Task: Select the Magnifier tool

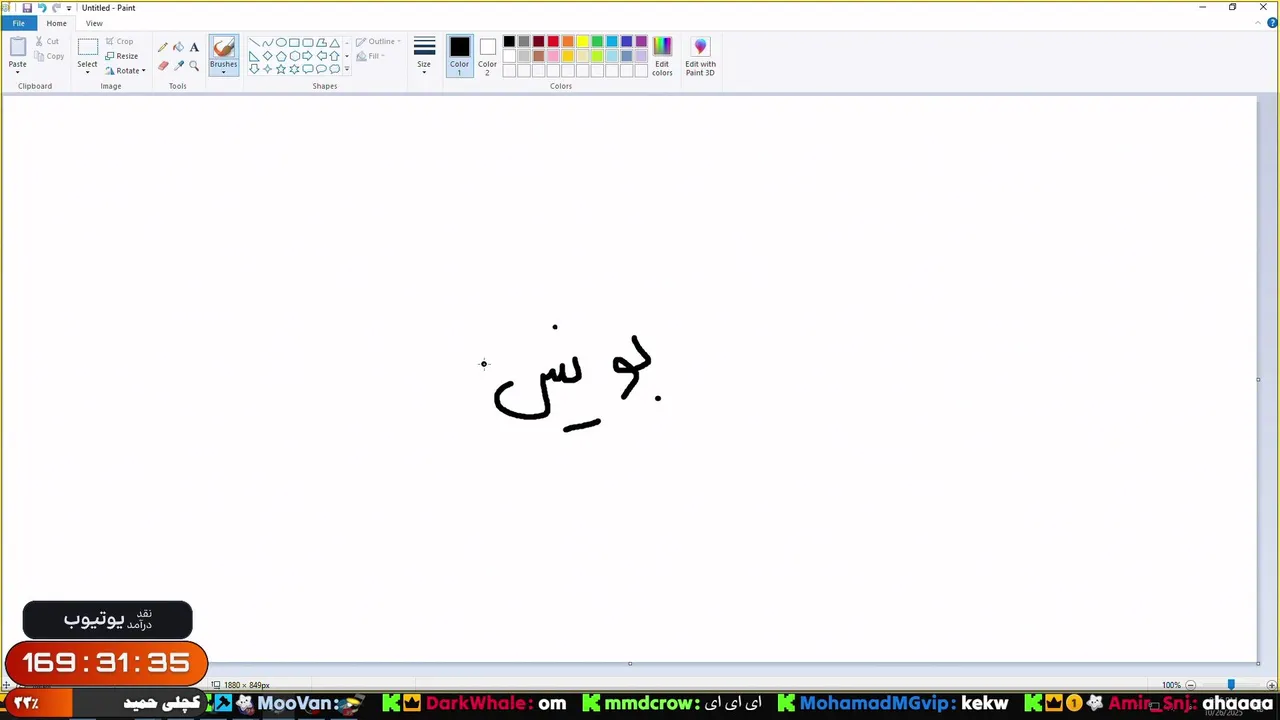Action: (x=194, y=66)
